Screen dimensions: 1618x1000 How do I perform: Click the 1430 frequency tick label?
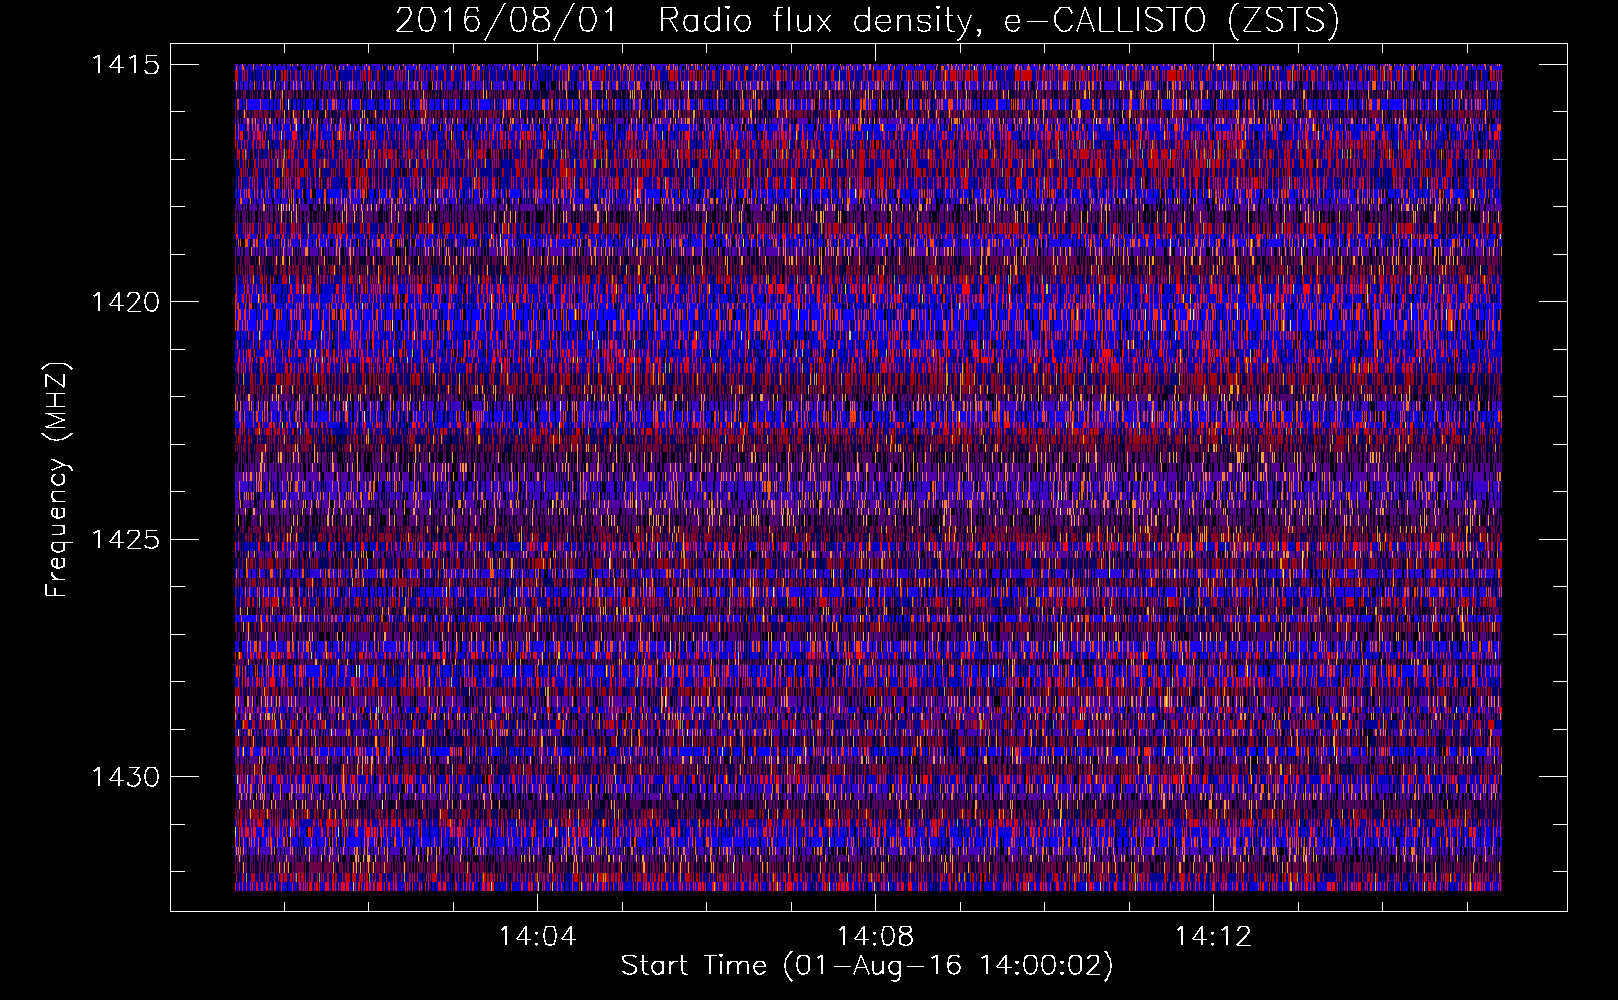[x=126, y=777]
